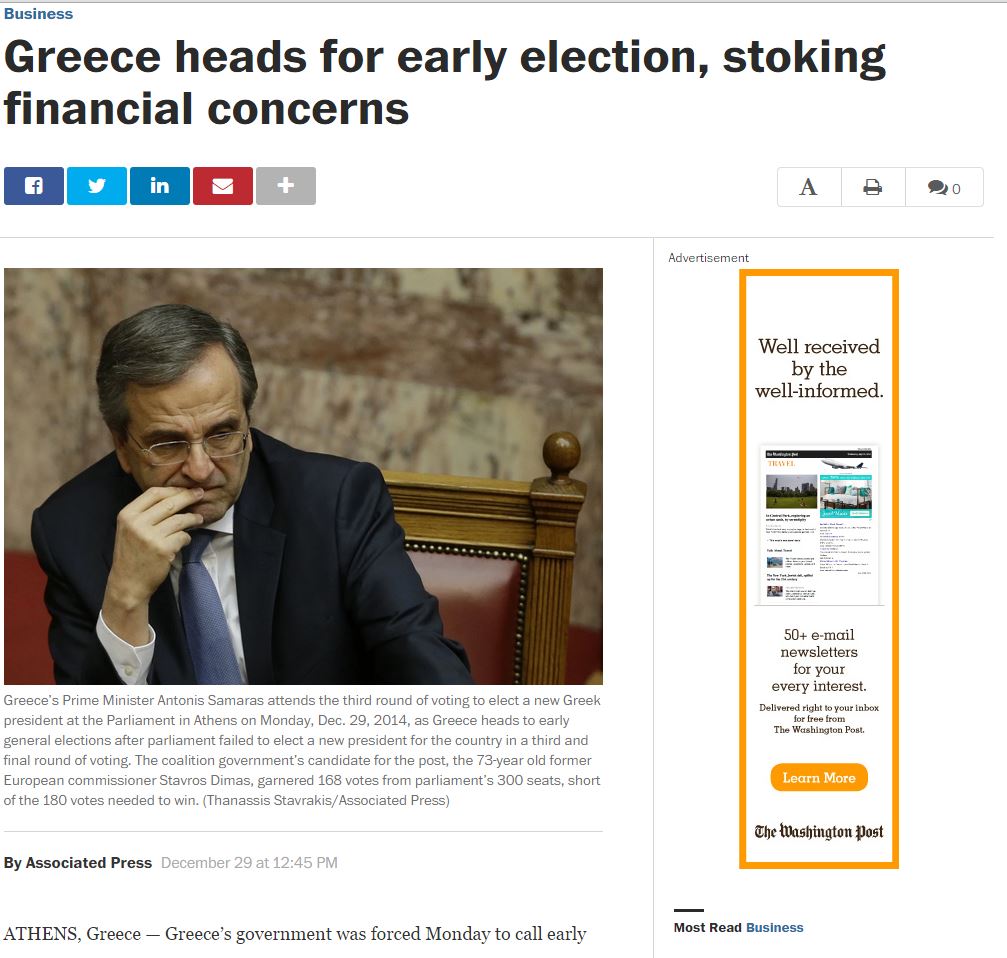Click the Greece early election headline
The image size is (1007, 958).
click(444, 83)
